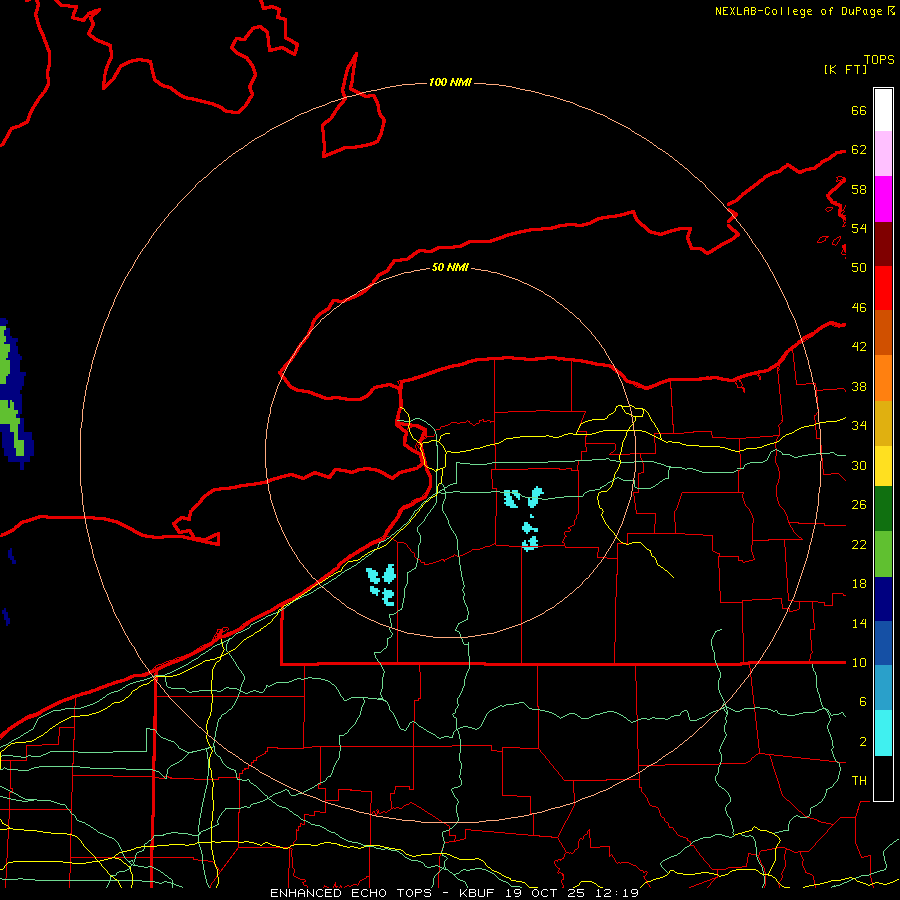Click the bright red legend swatch
Screen dimensions: 900x900
coord(883,288)
